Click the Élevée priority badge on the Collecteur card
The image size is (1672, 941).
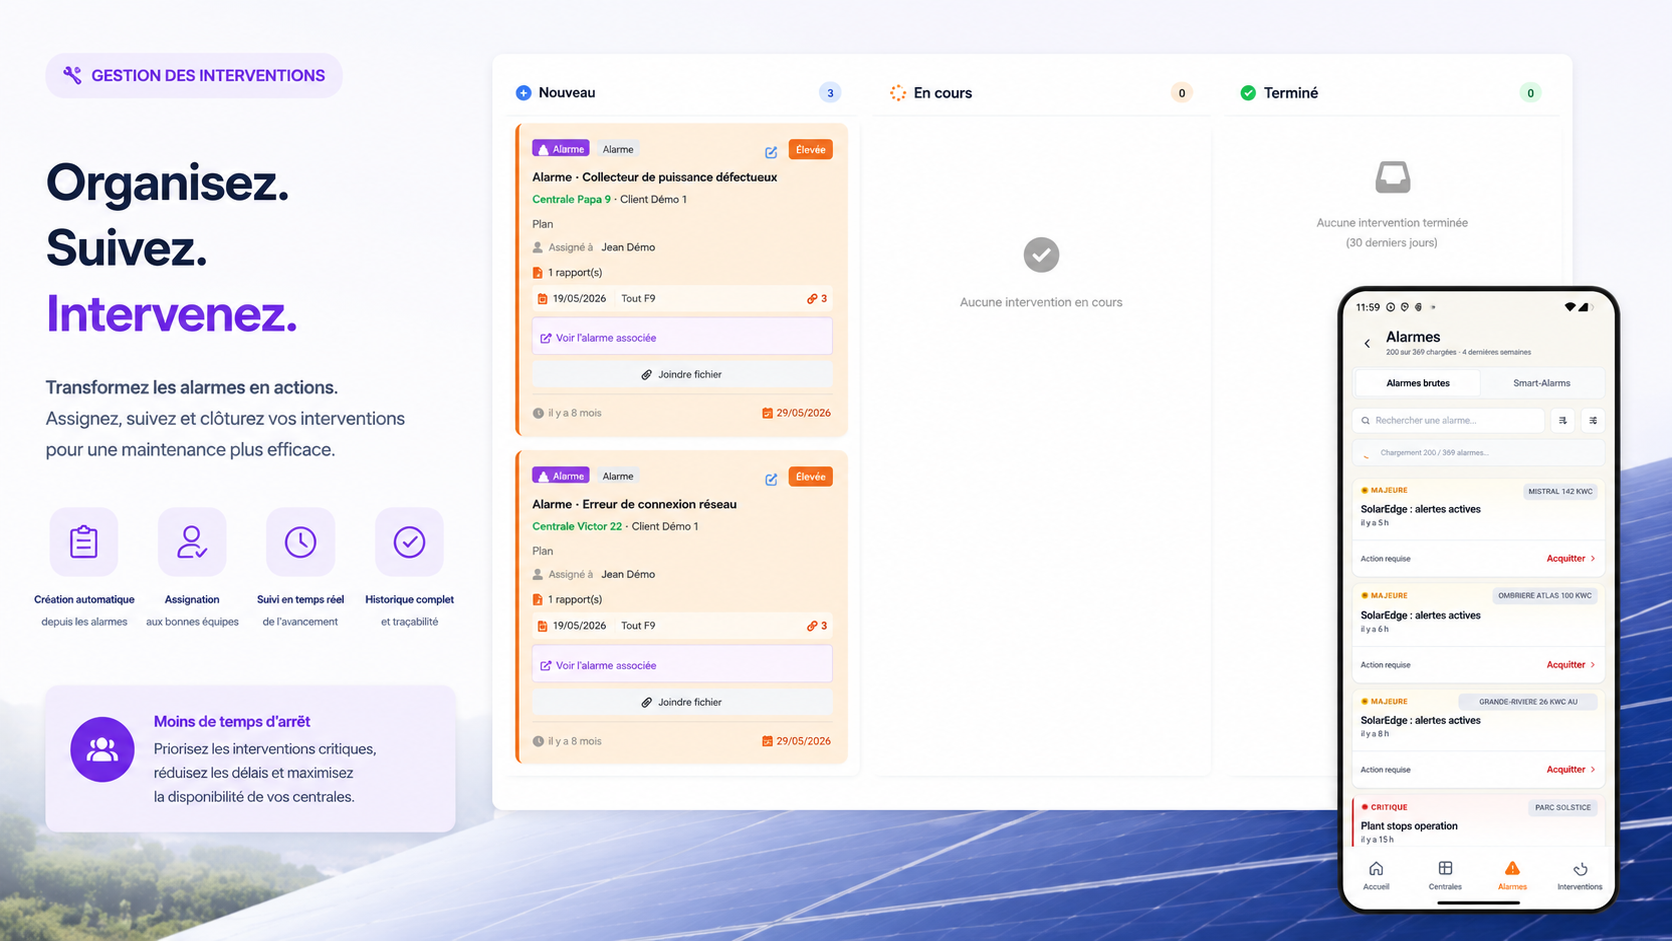tap(811, 150)
